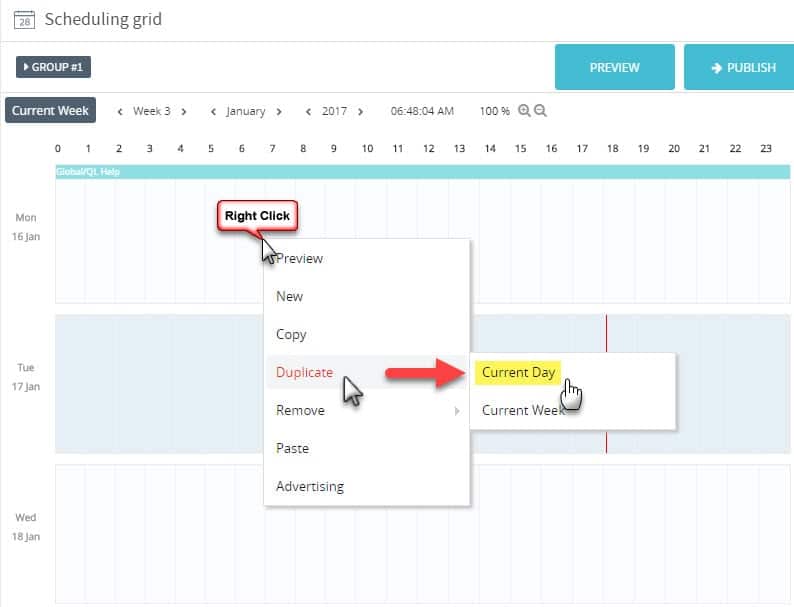Open the Remove submenu entry
Screen dimensions: 794x607
coord(367,410)
